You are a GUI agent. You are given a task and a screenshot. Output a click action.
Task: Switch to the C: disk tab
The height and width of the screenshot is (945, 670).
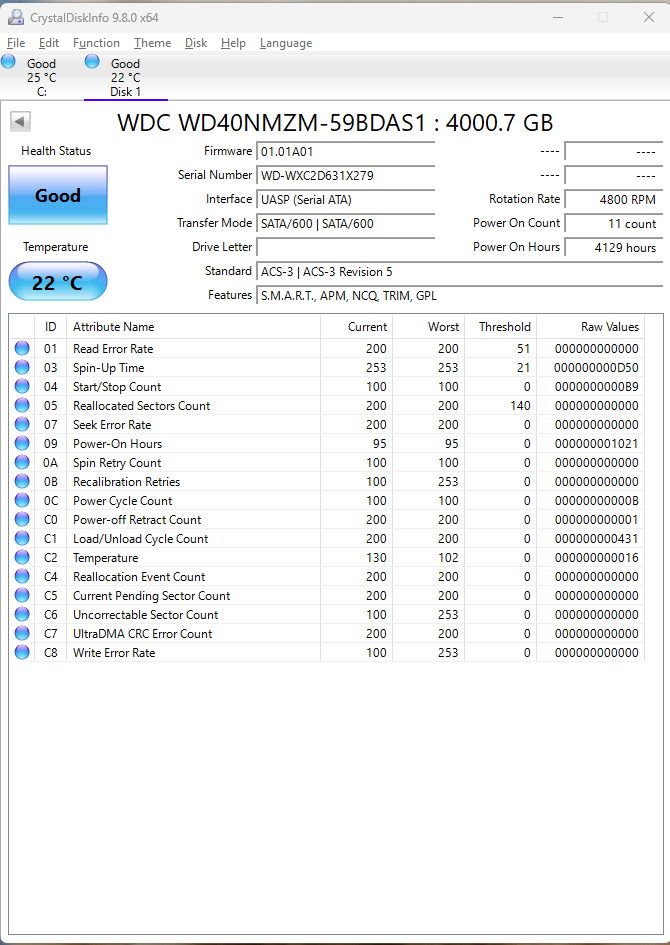point(42,77)
